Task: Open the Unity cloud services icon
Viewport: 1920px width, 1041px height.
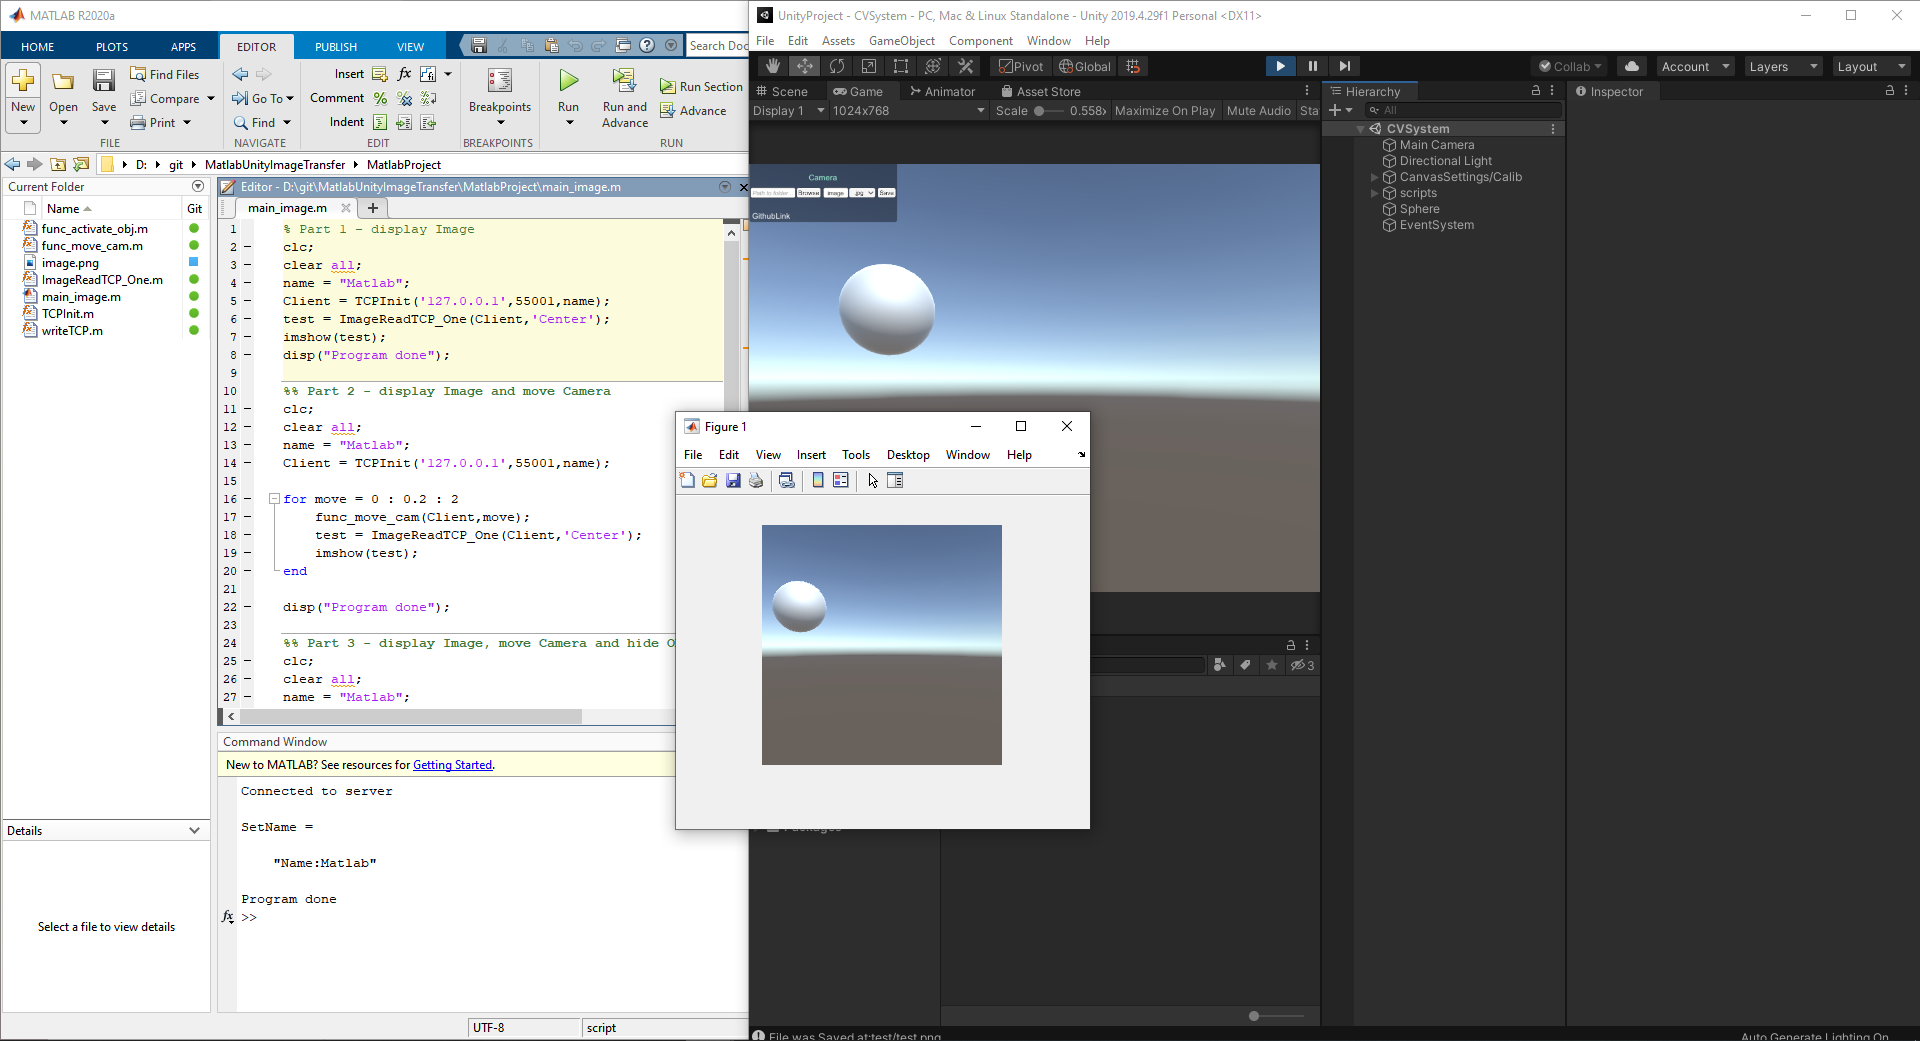Action: pos(1632,65)
